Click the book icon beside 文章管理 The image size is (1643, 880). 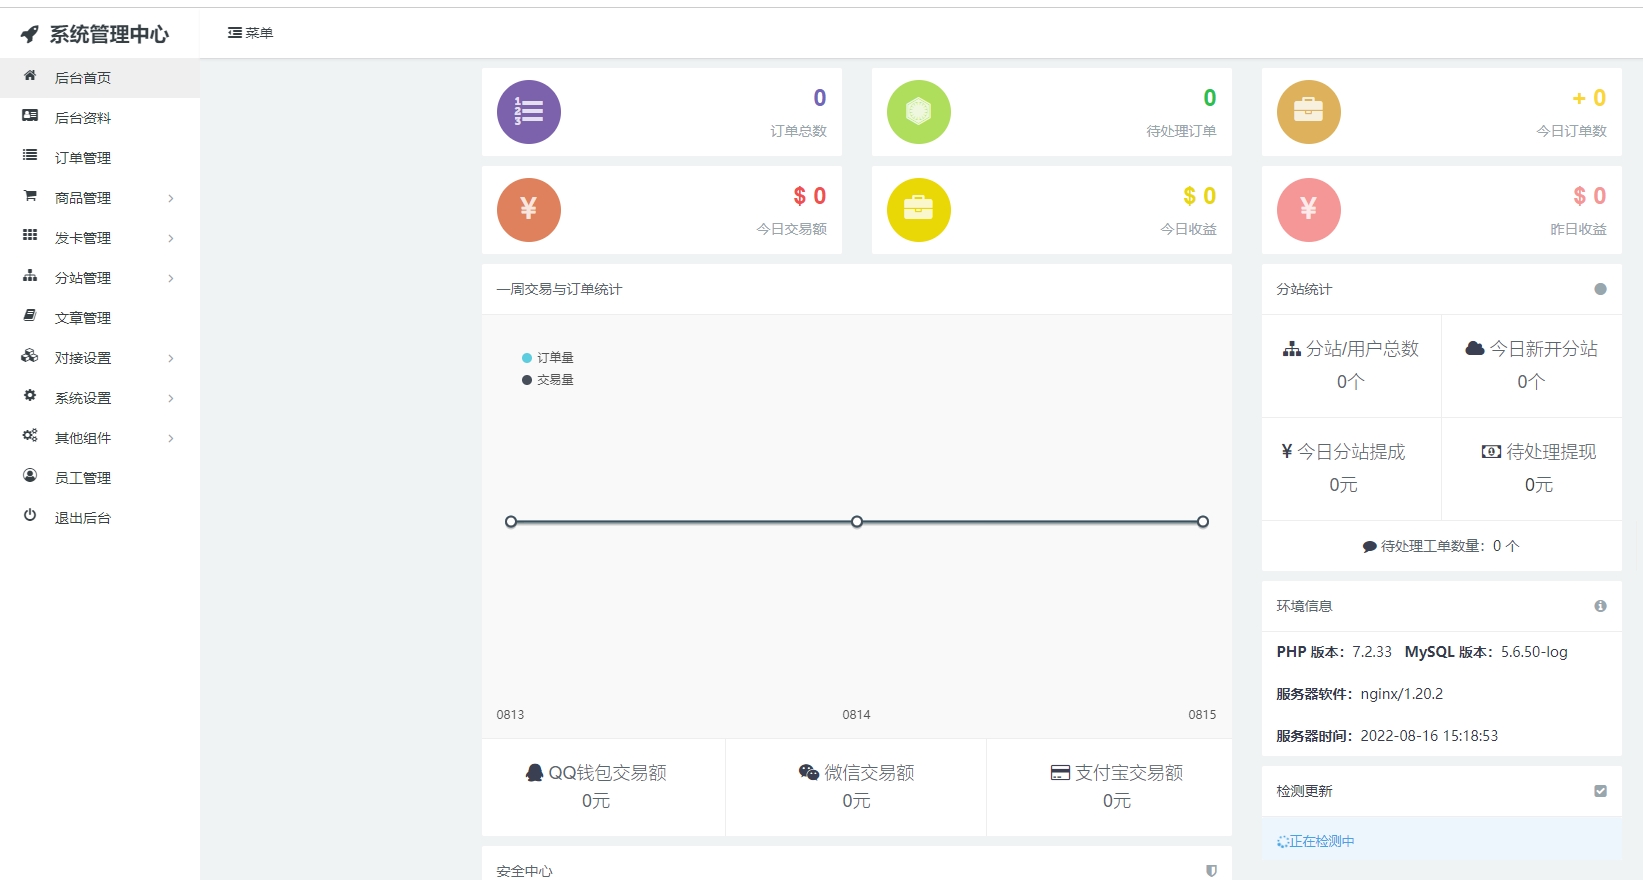tap(30, 316)
